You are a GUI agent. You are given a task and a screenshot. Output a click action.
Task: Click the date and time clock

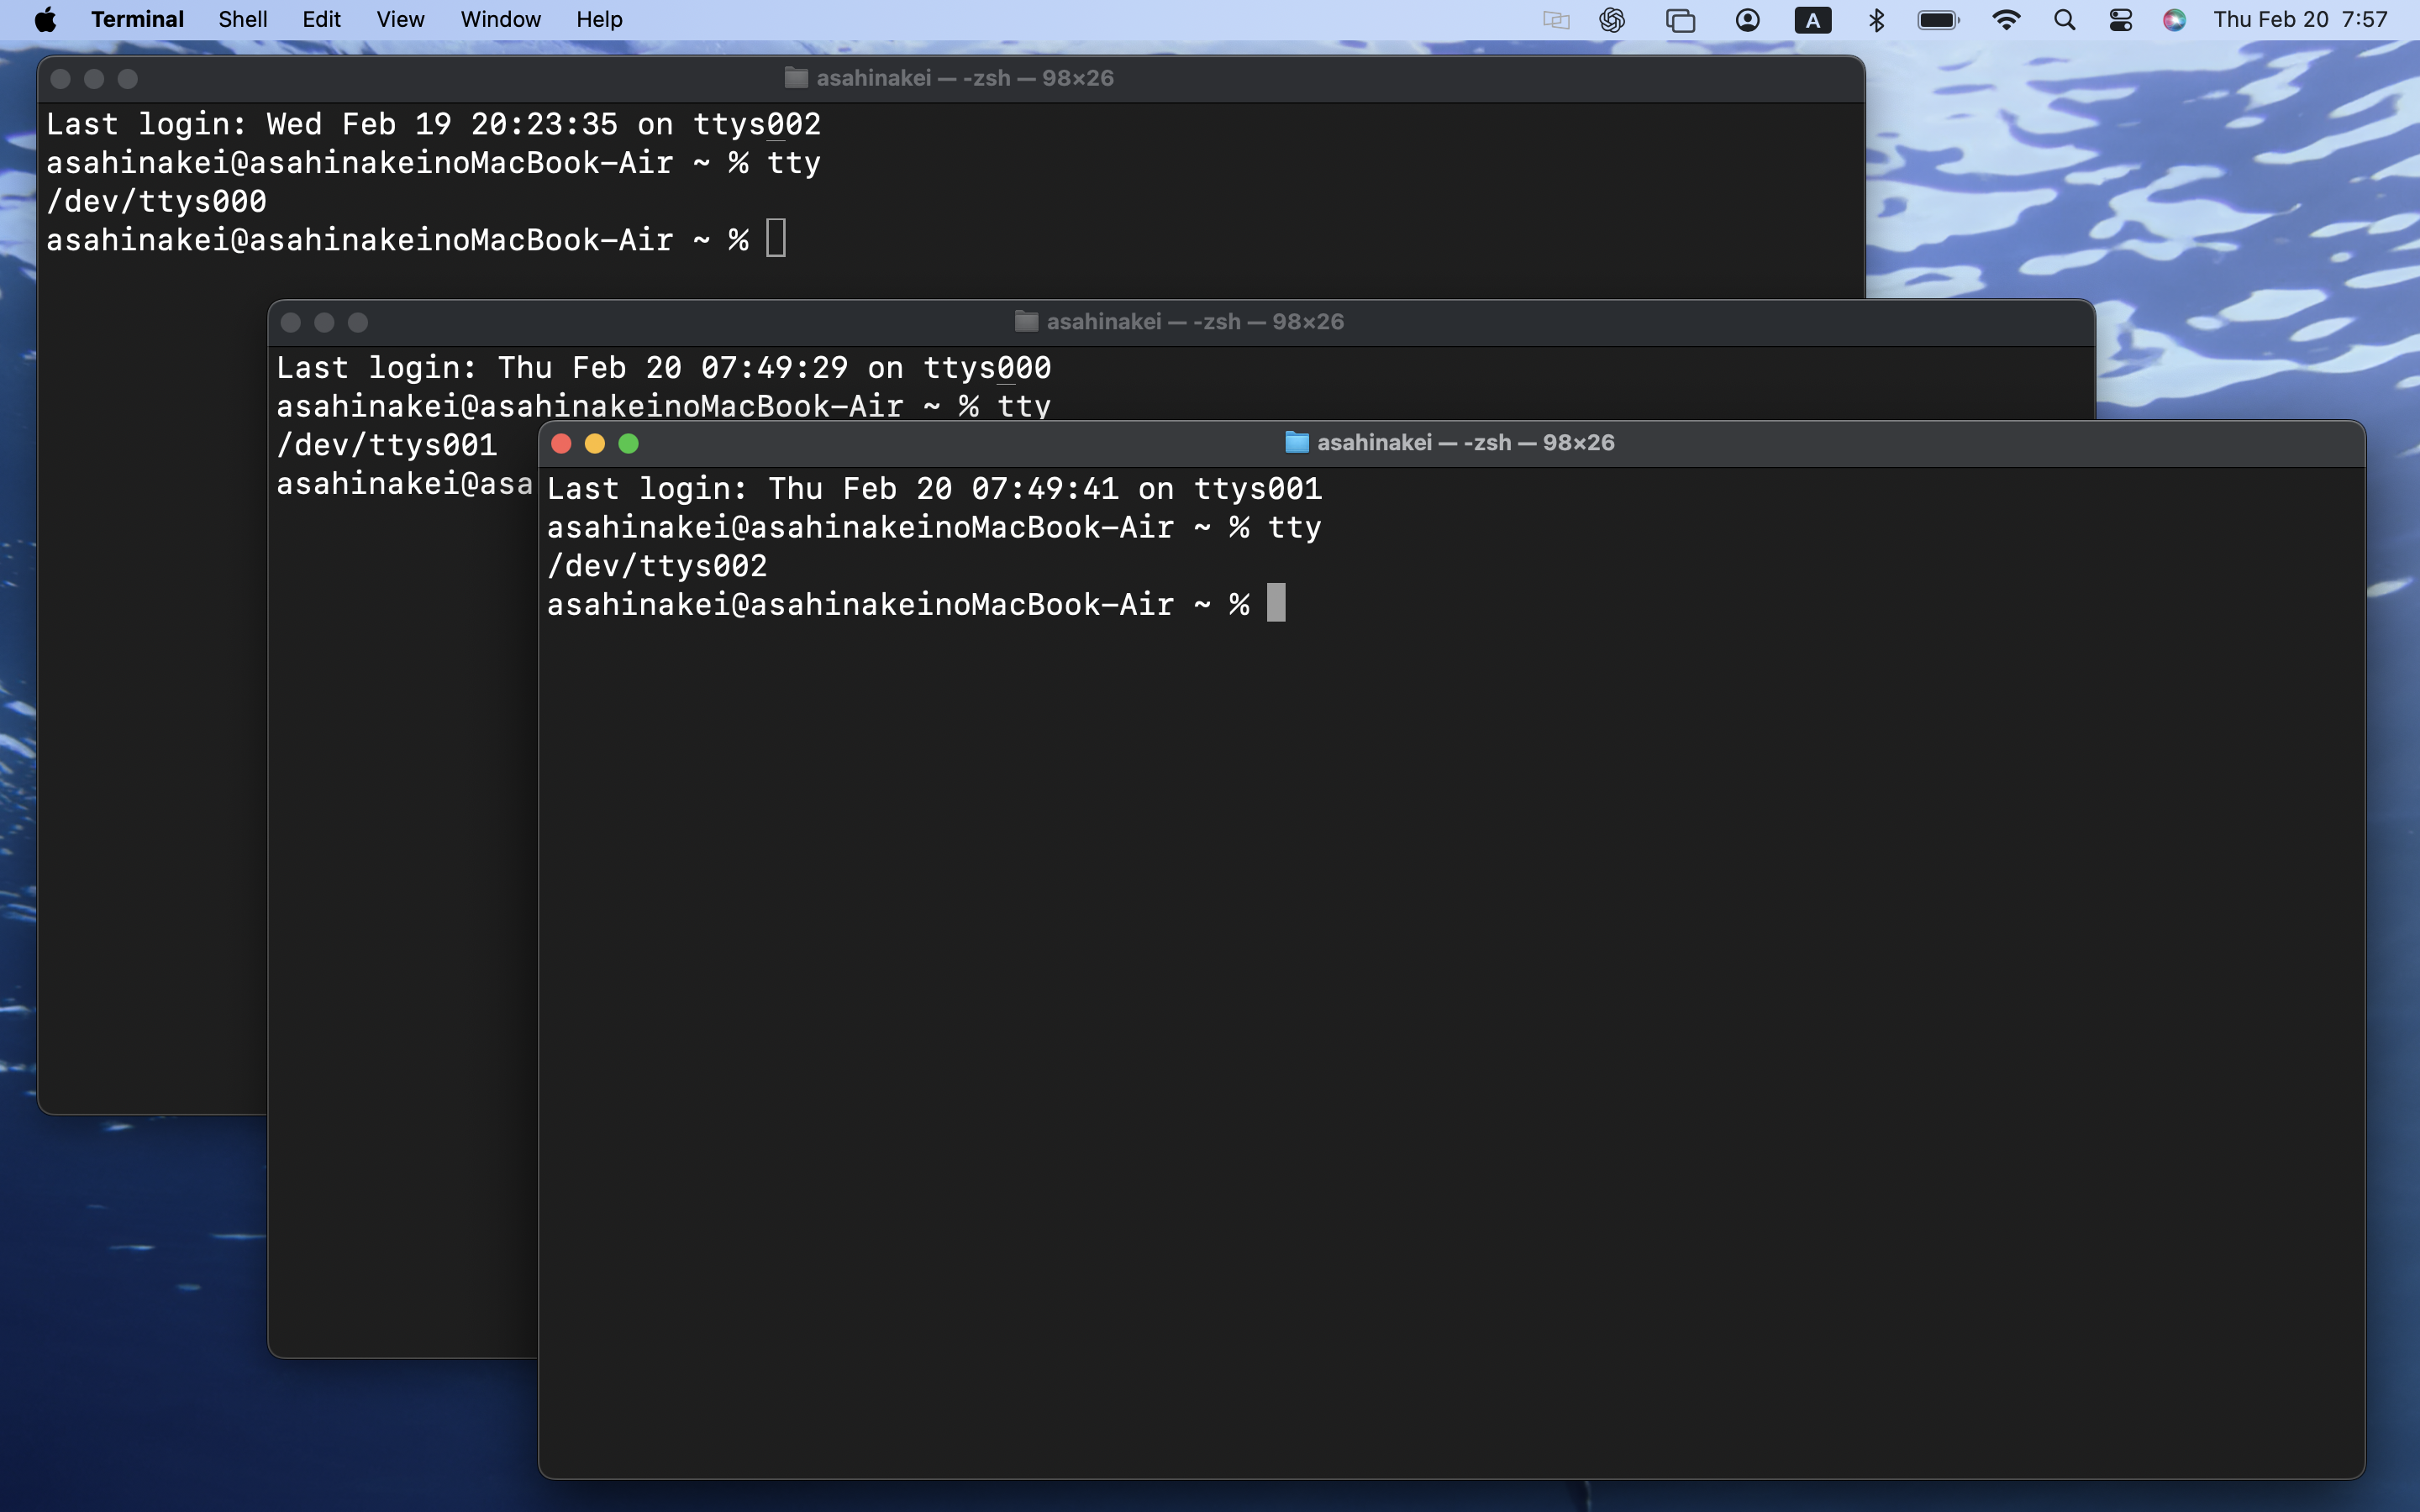coord(2299,20)
